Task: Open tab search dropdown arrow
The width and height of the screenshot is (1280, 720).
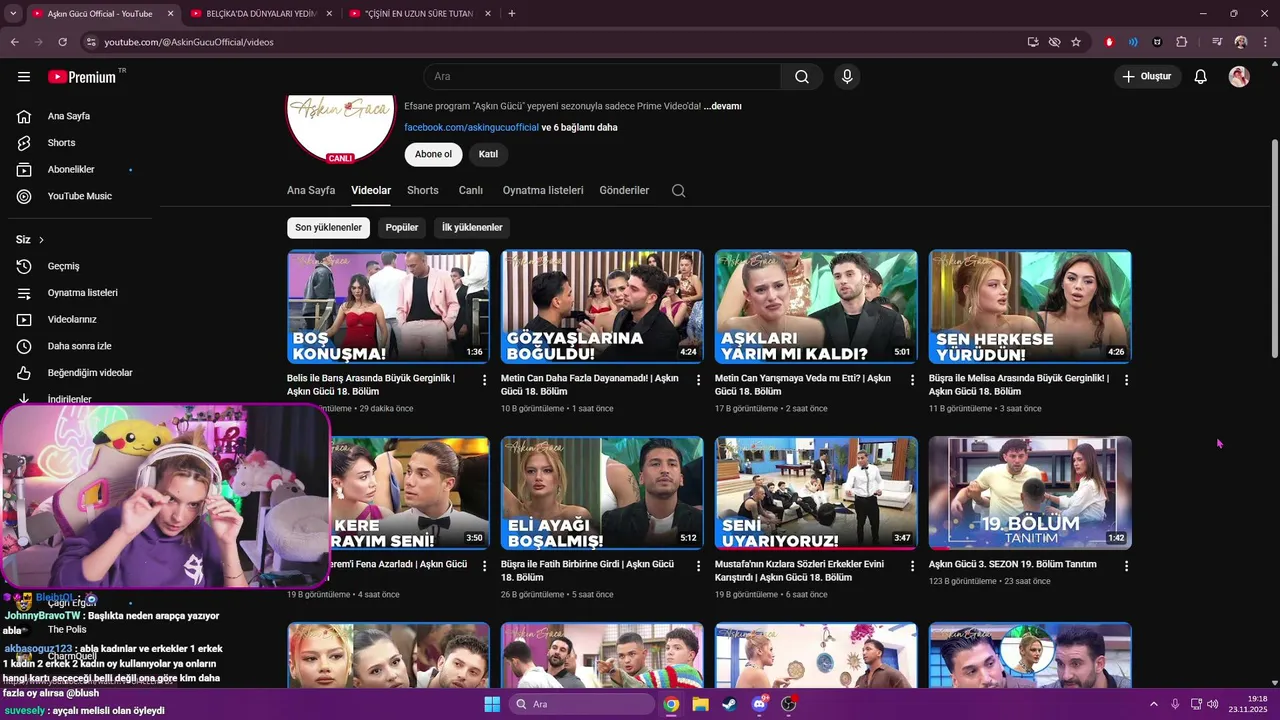Action: (x=13, y=14)
